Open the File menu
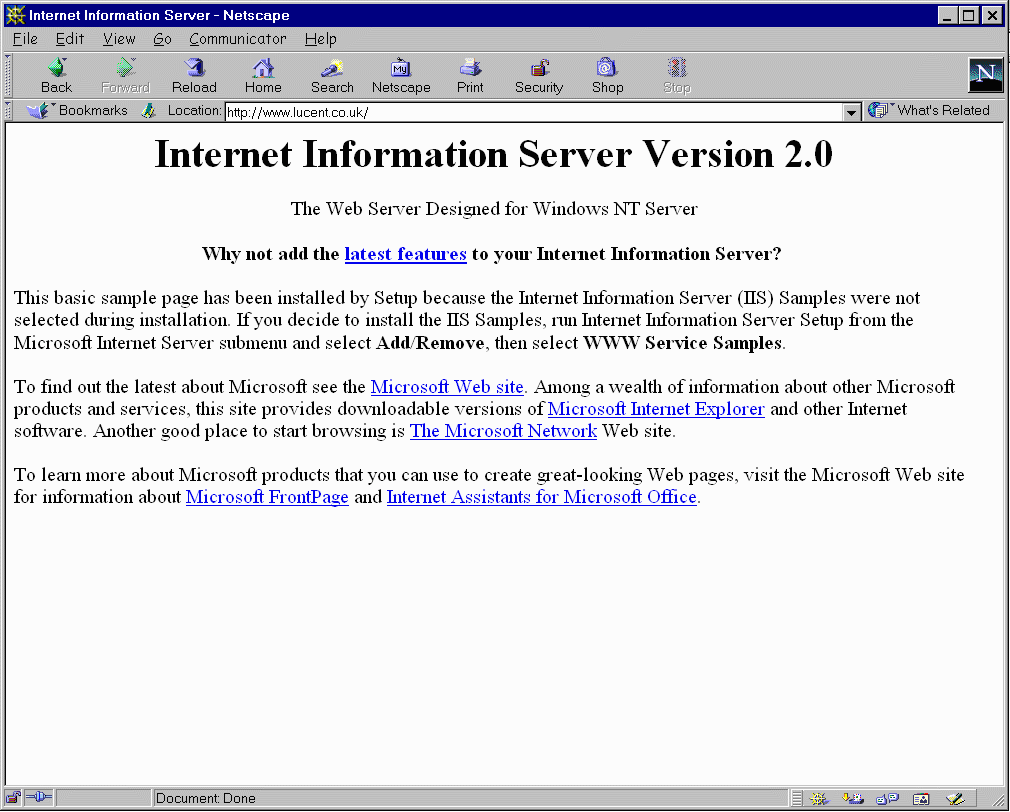Image resolution: width=1010 pixels, height=812 pixels. point(25,39)
